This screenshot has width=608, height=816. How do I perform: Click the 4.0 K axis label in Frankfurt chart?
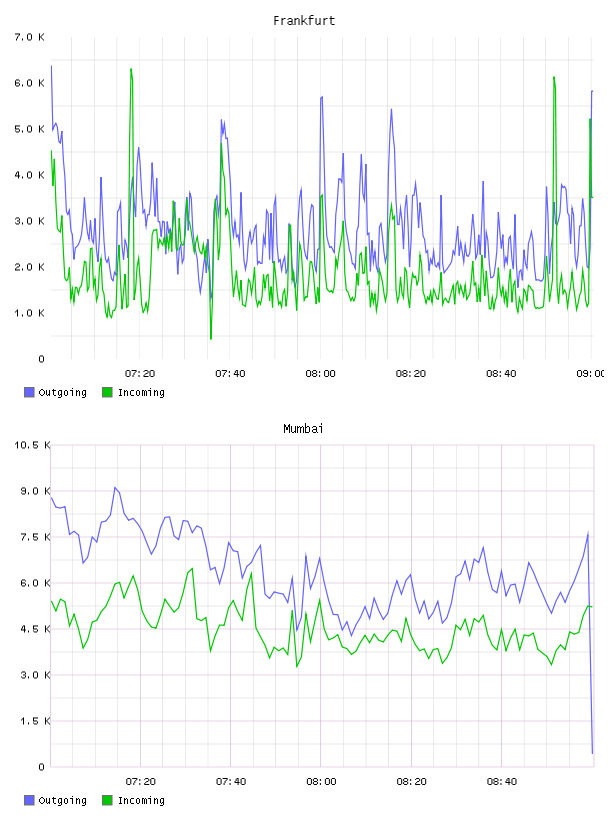click(x=30, y=175)
